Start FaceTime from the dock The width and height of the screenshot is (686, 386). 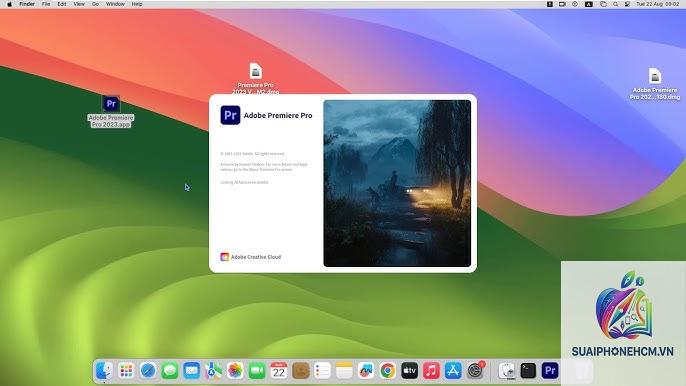(x=257, y=371)
